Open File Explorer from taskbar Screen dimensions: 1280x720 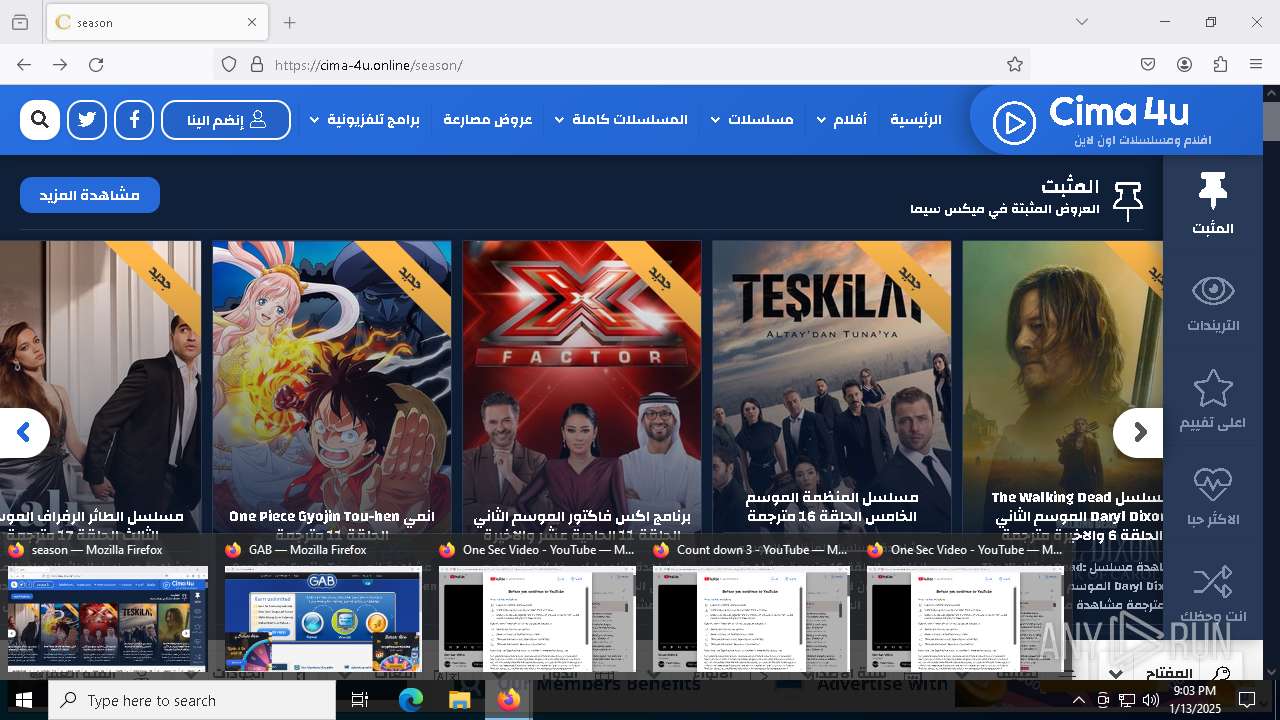(459, 700)
